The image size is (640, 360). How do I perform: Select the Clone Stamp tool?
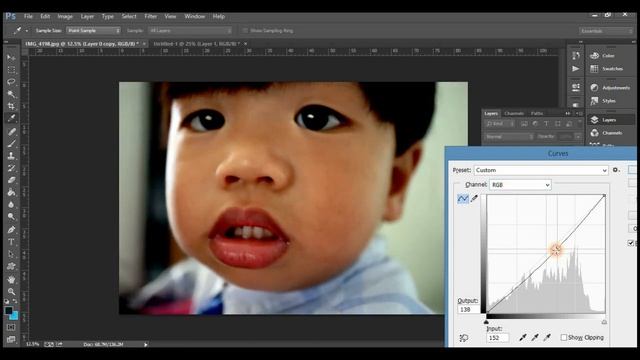[11, 156]
